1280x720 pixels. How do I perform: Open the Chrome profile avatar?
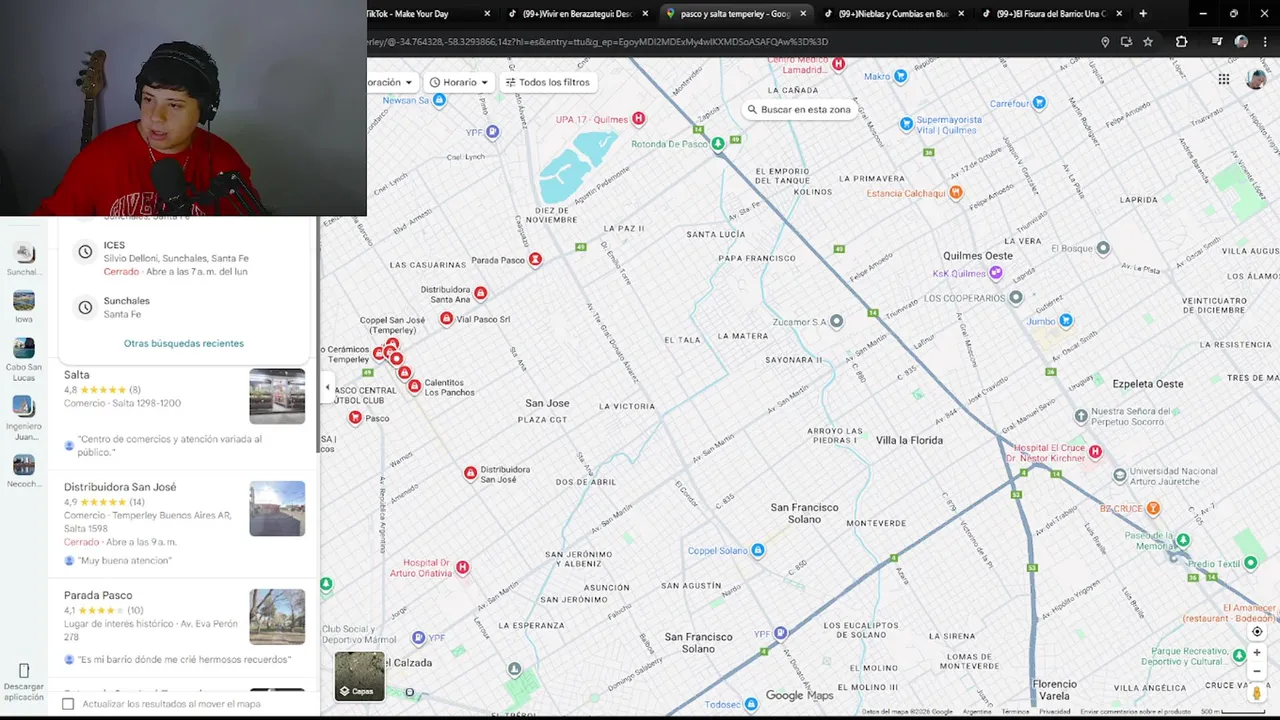pos(1241,42)
